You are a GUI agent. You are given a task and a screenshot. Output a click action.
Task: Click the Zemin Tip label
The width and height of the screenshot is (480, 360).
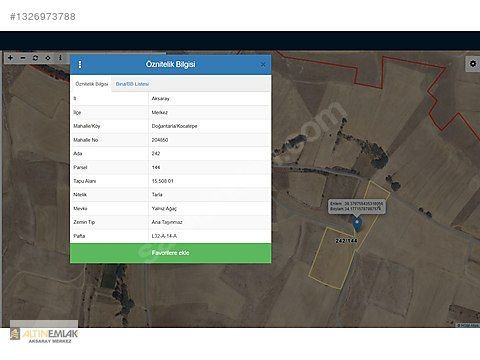(84, 222)
